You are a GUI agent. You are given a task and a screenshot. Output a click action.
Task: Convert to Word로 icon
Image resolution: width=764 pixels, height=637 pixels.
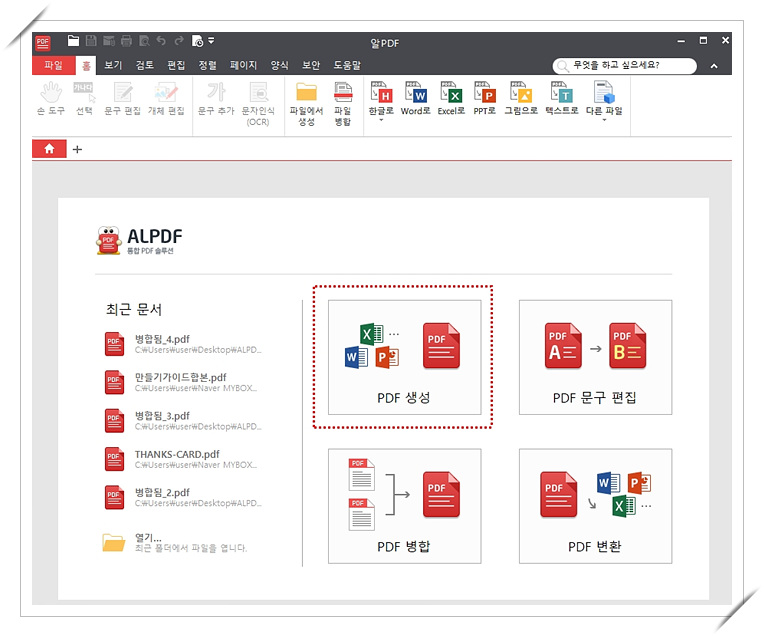coord(416,99)
